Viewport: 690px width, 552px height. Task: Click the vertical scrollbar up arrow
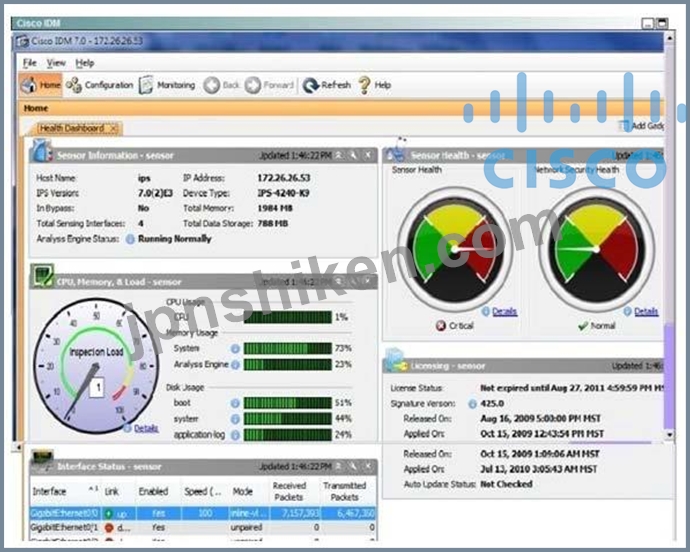pyautogui.click(x=669, y=38)
